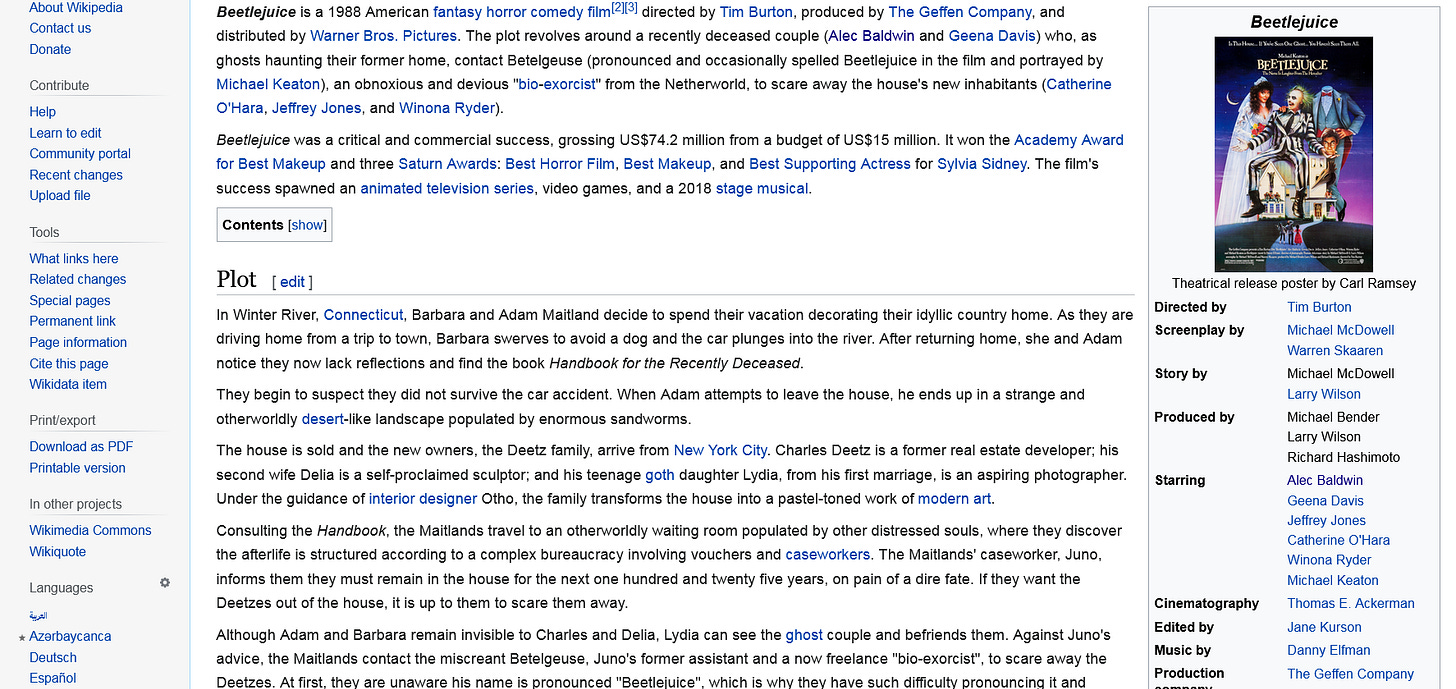
Task: Follow the bio-exorcist link in intro
Action: click(556, 85)
